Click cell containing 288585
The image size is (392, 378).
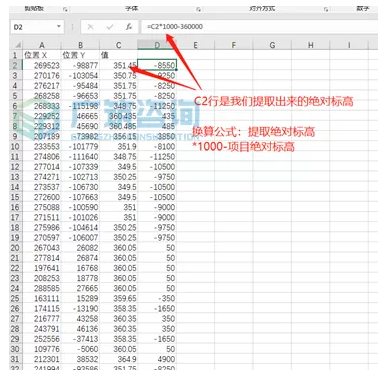[x=42, y=288]
